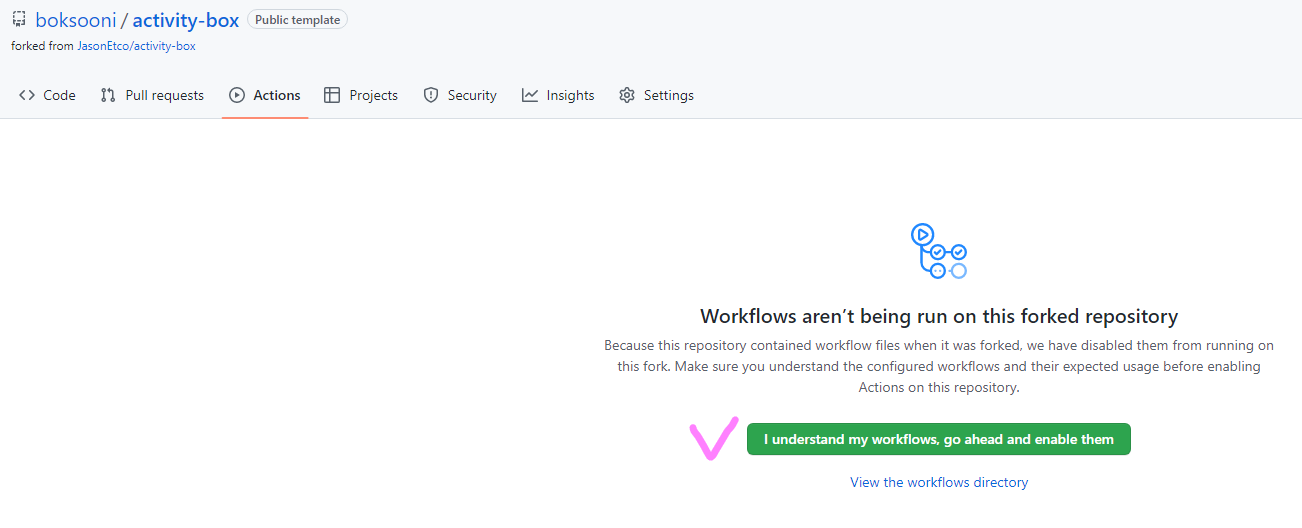Image resolution: width=1302 pixels, height=528 pixels.
Task: Open the activity-box repository link
Action: point(186,20)
